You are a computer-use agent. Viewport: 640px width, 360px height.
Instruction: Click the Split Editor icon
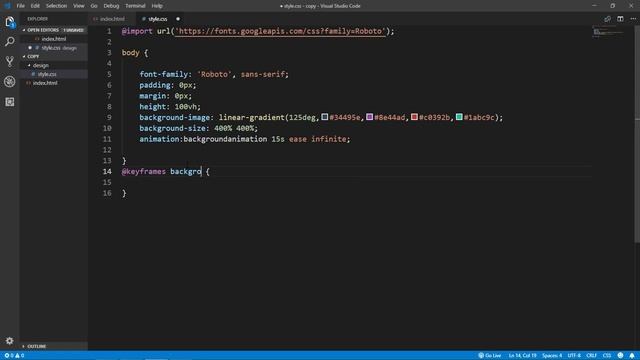tap(620, 19)
